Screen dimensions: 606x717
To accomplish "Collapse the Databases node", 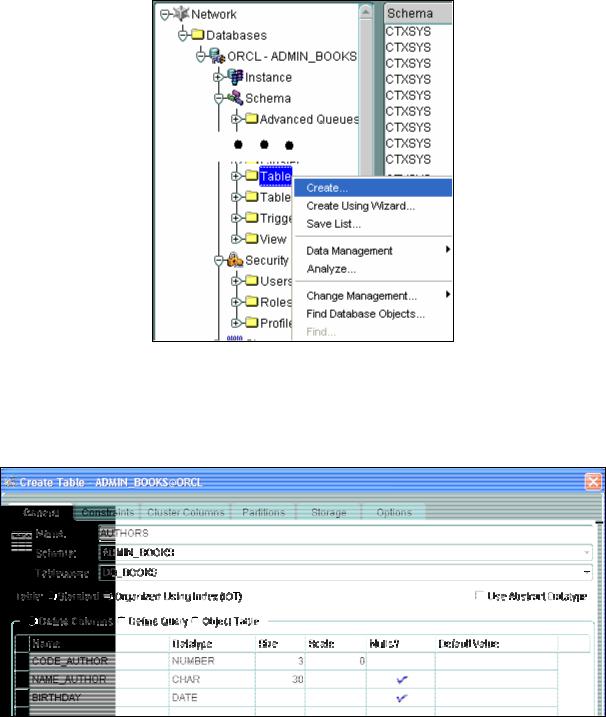I will pyautogui.click(x=182, y=35).
